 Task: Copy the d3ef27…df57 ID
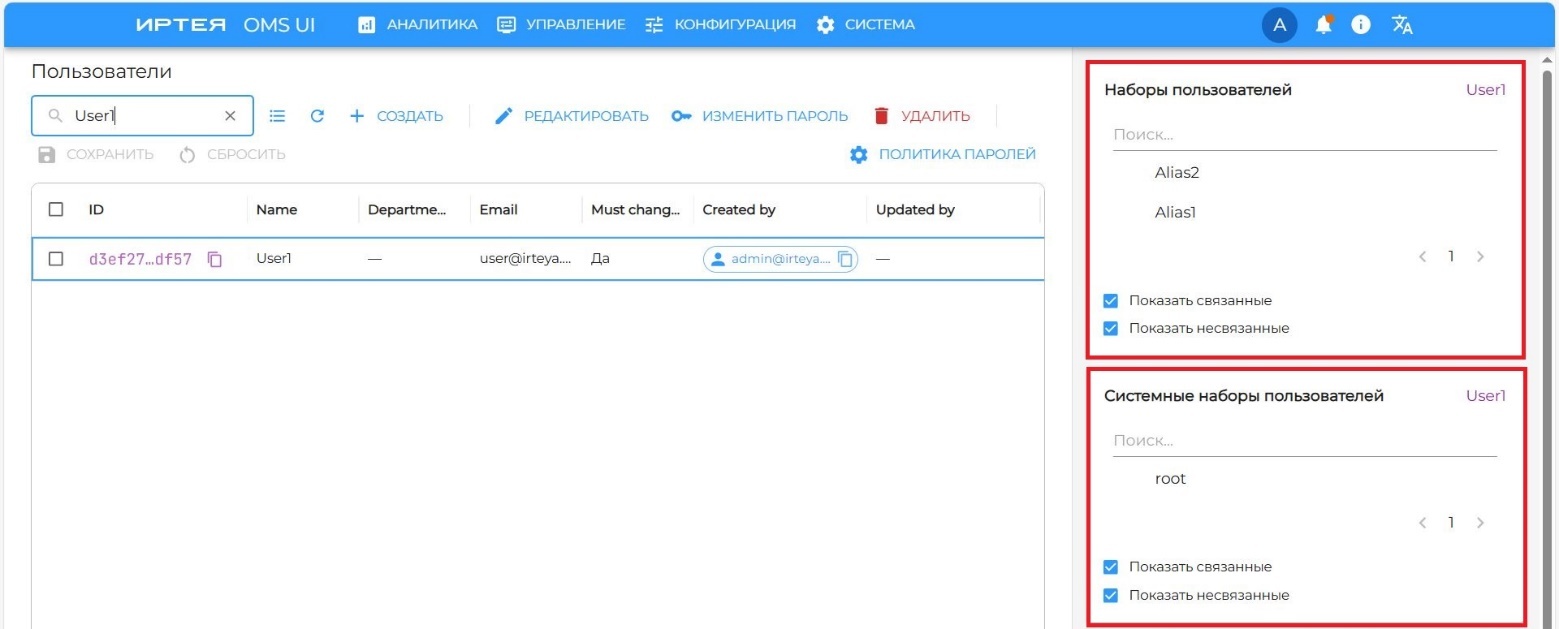pyautogui.click(x=215, y=259)
